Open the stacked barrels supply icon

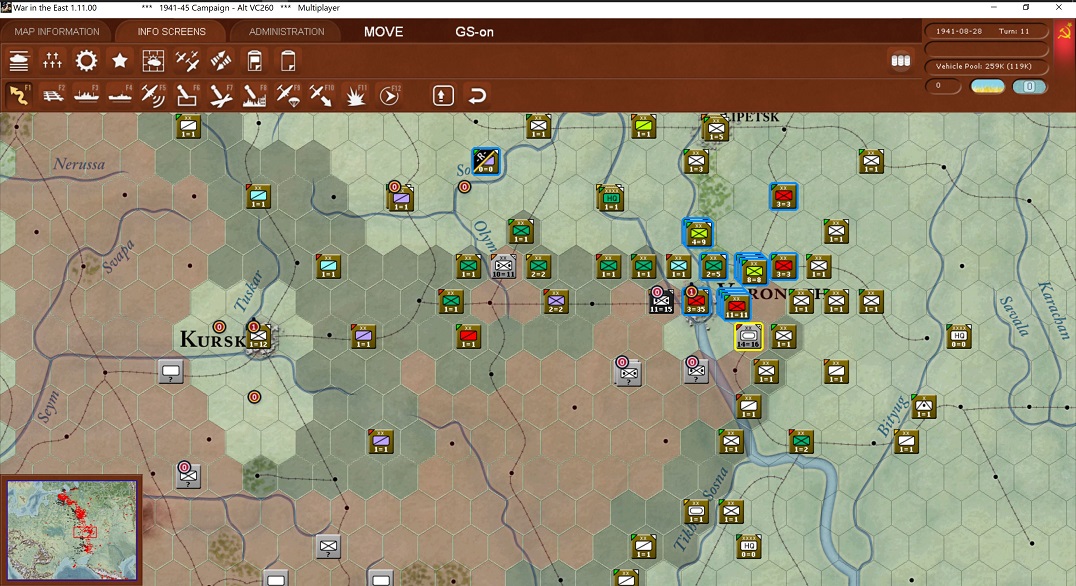coord(900,60)
